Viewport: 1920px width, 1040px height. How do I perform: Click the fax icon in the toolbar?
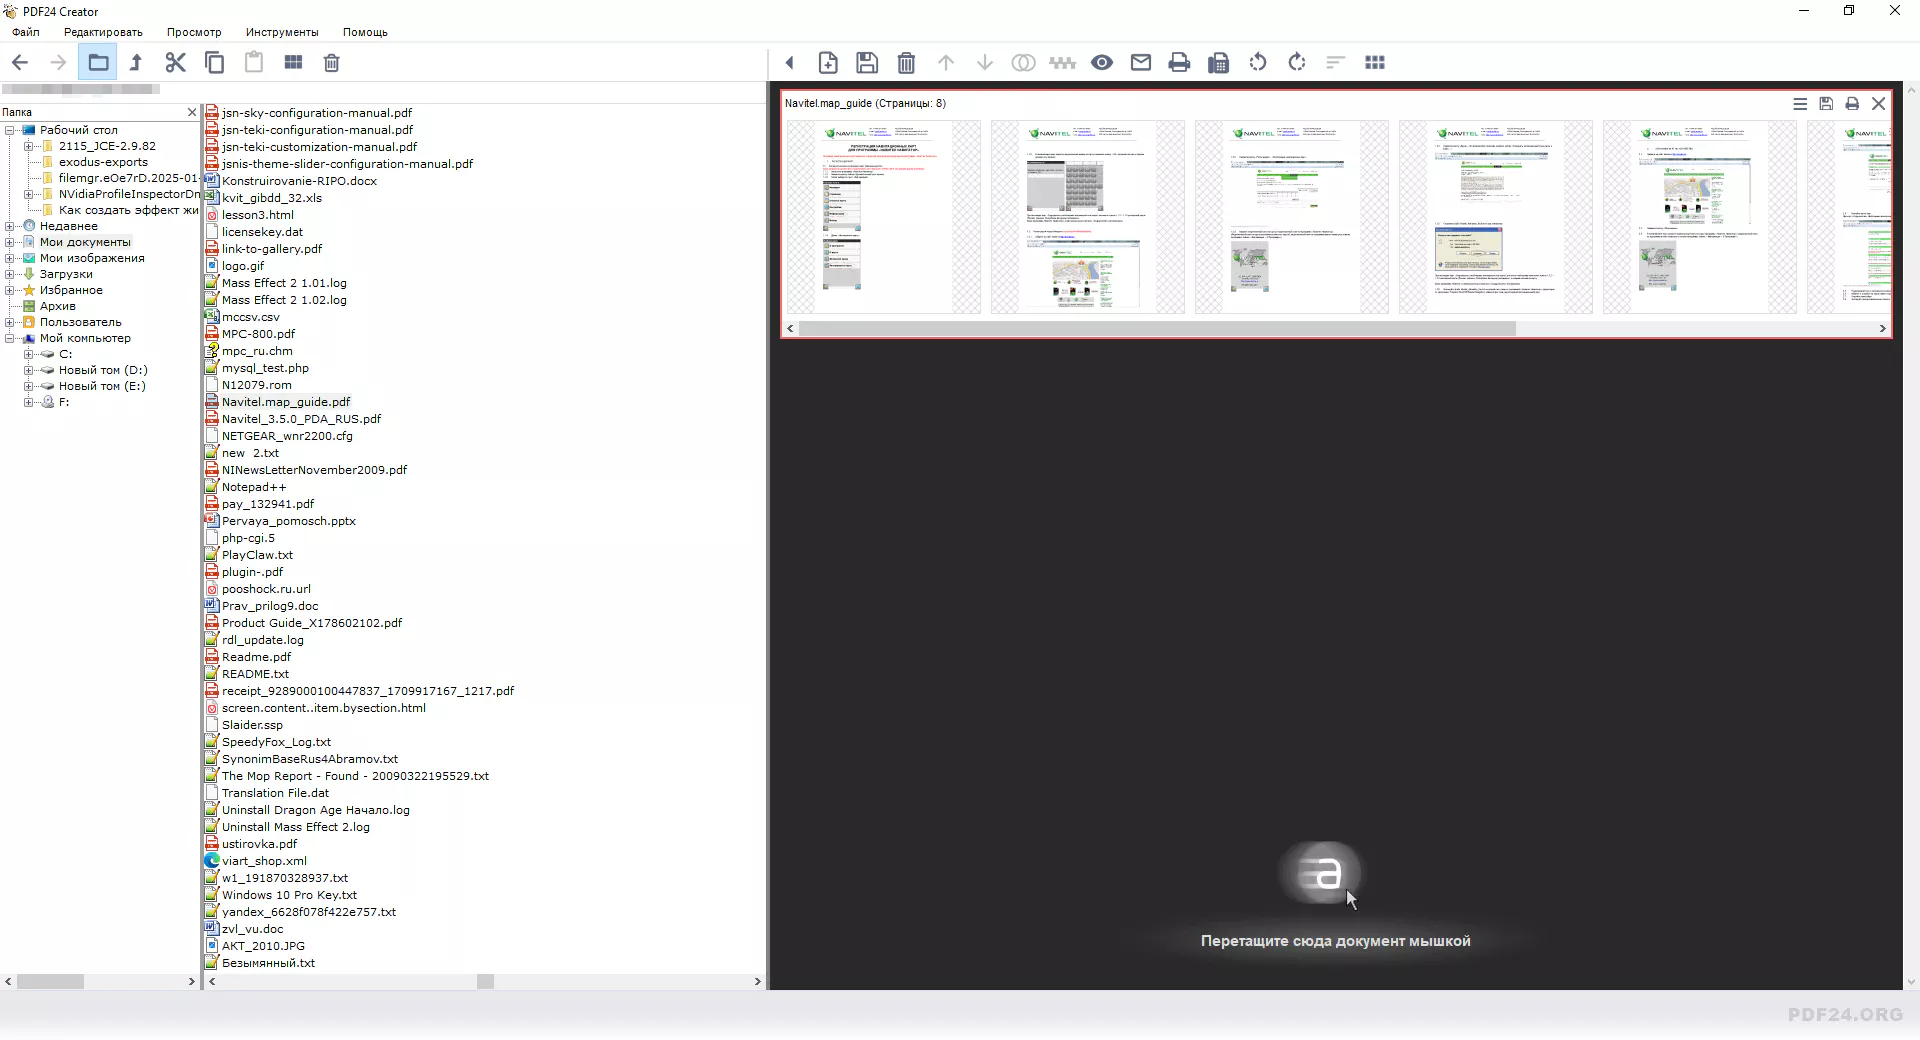tap(1218, 63)
